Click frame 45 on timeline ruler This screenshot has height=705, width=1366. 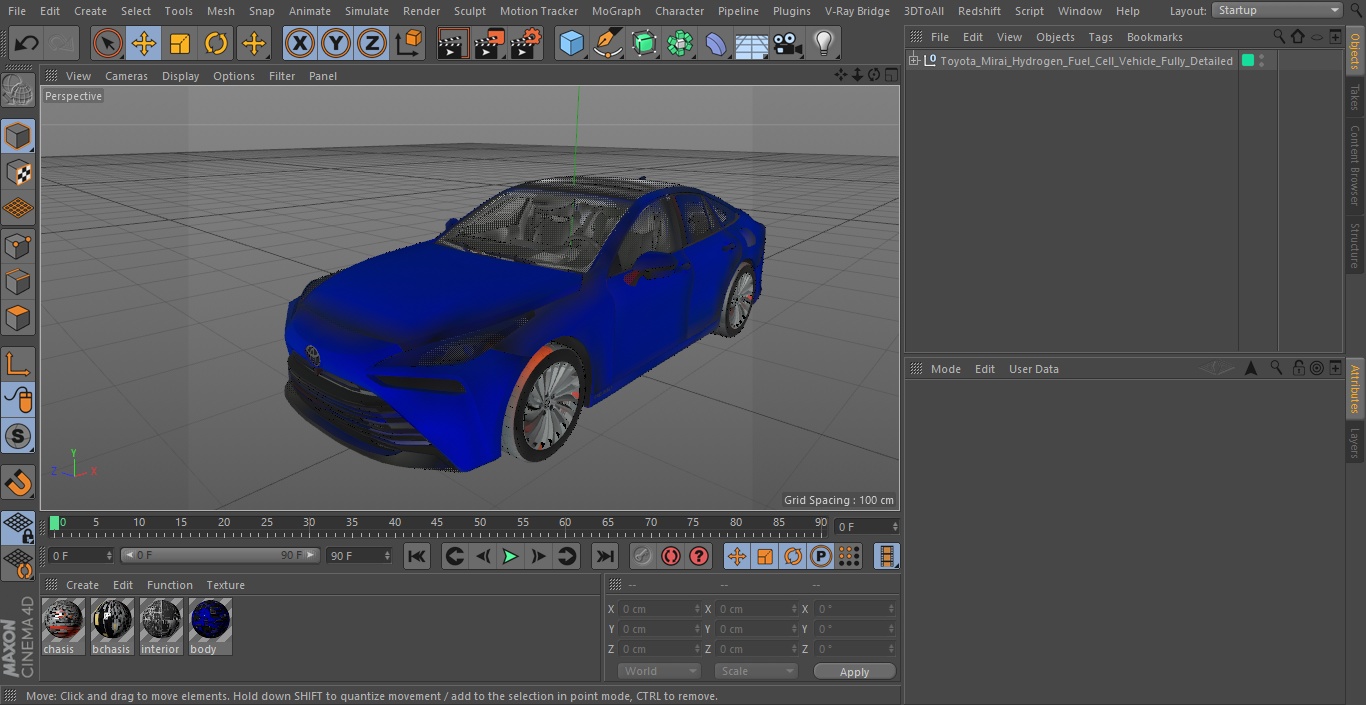pyautogui.click(x=437, y=523)
